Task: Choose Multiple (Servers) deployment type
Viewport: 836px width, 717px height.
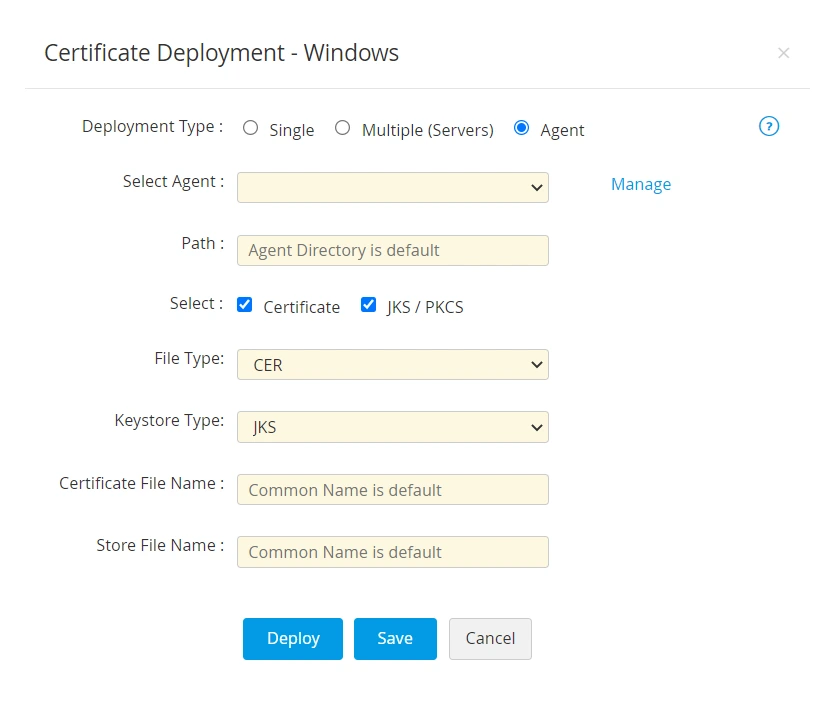Action: tap(342, 127)
